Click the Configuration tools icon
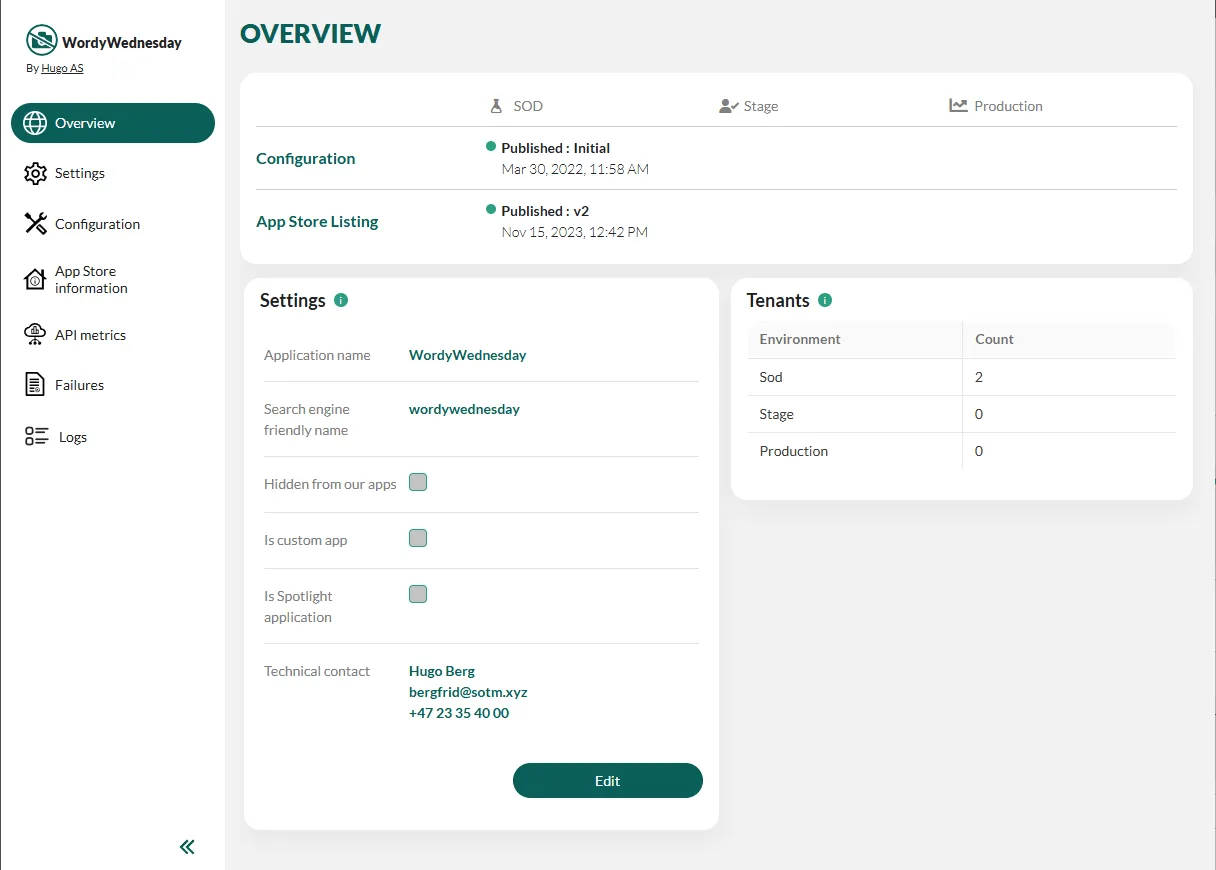 pyautogui.click(x=35, y=224)
